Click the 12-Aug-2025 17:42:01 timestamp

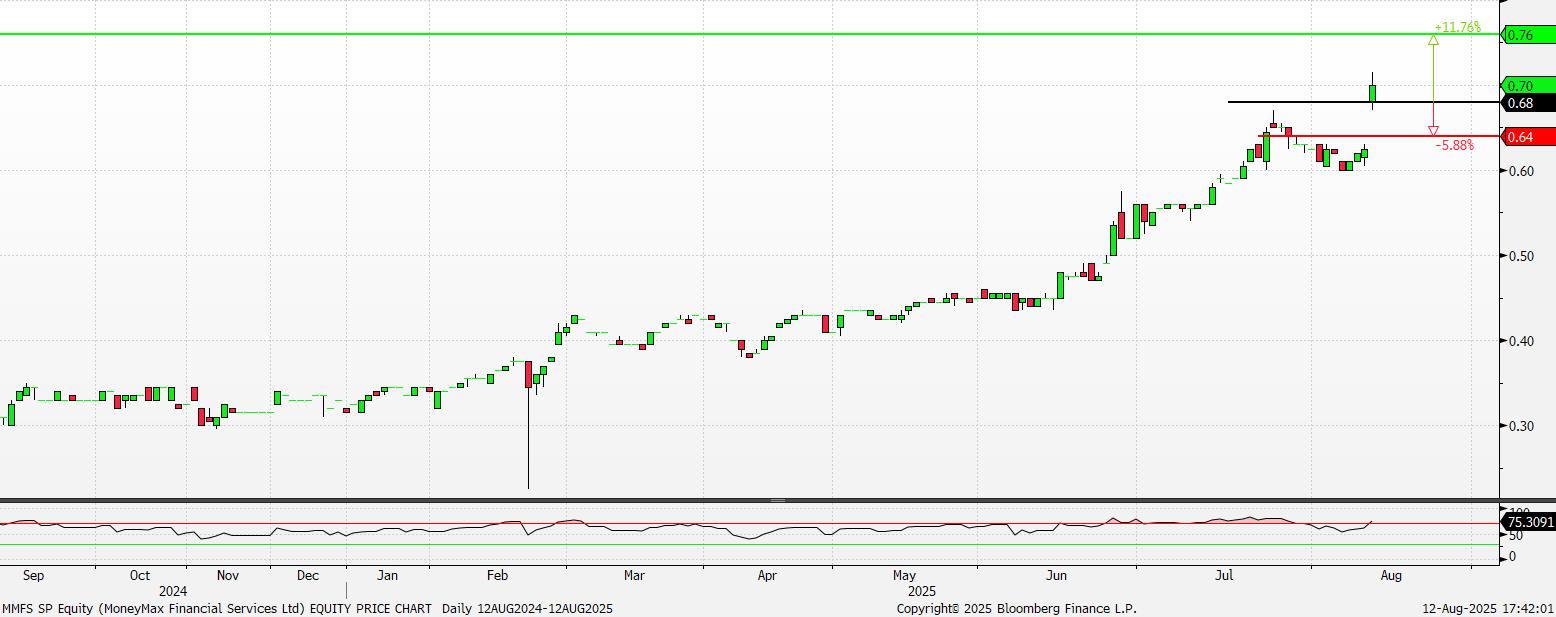click(1489, 608)
